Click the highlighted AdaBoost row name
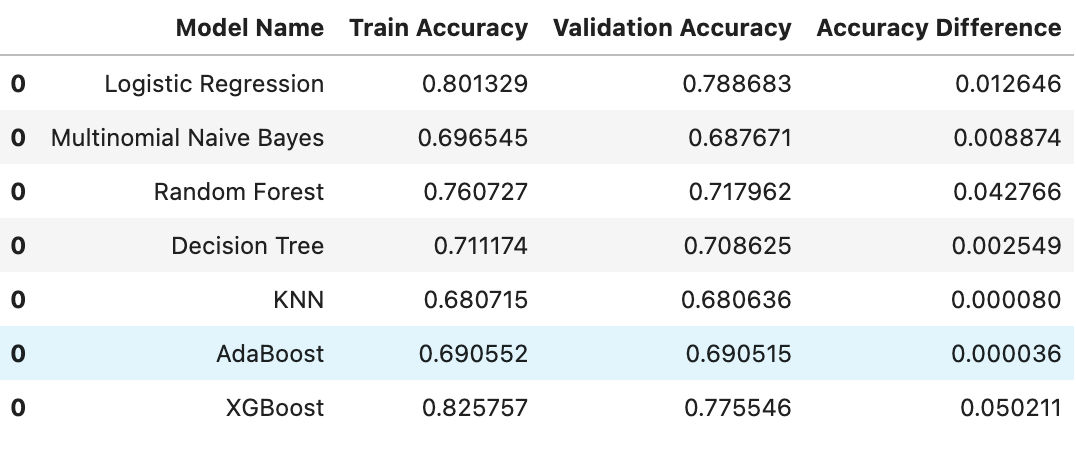The image size is (1076, 456). pos(270,354)
